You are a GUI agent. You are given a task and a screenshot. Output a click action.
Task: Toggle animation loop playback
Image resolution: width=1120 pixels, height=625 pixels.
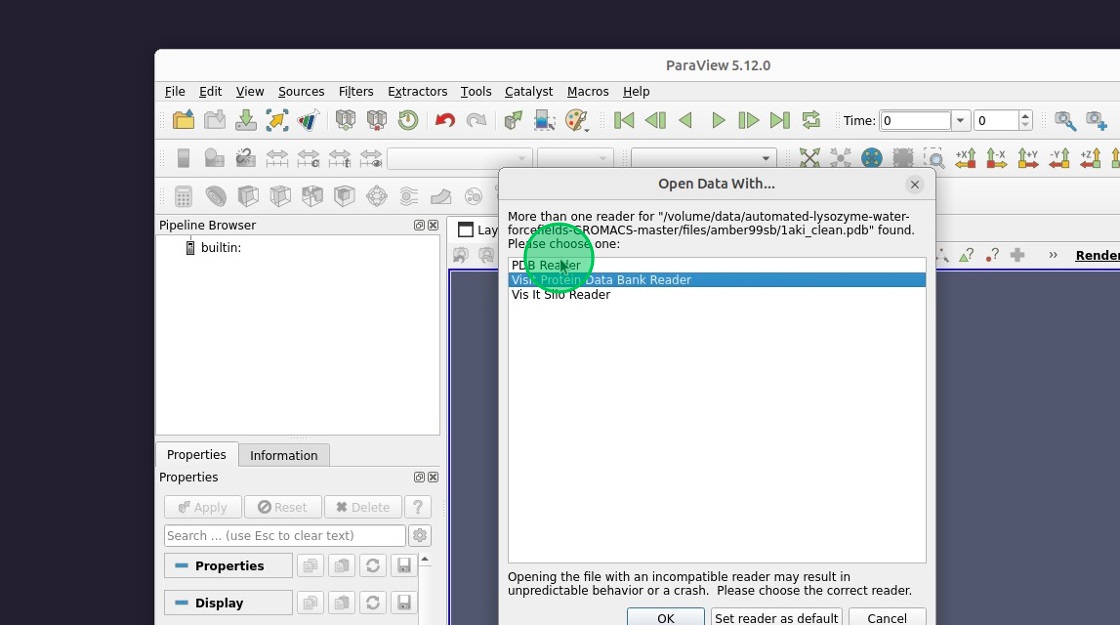click(811, 120)
